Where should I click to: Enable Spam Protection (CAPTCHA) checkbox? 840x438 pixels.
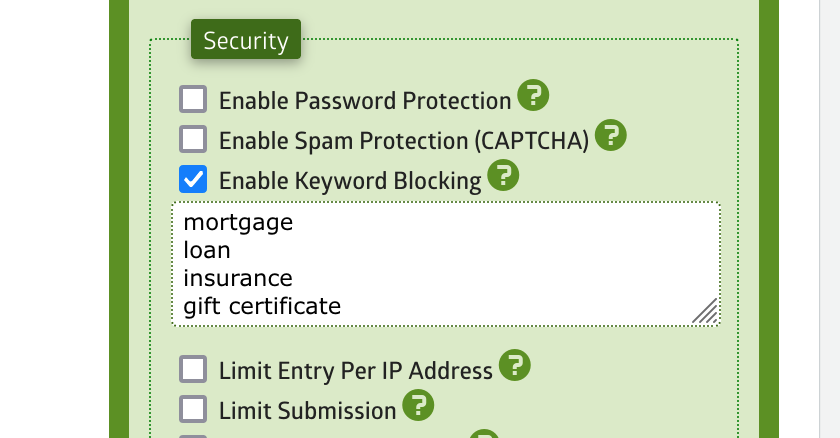pyautogui.click(x=193, y=139)
